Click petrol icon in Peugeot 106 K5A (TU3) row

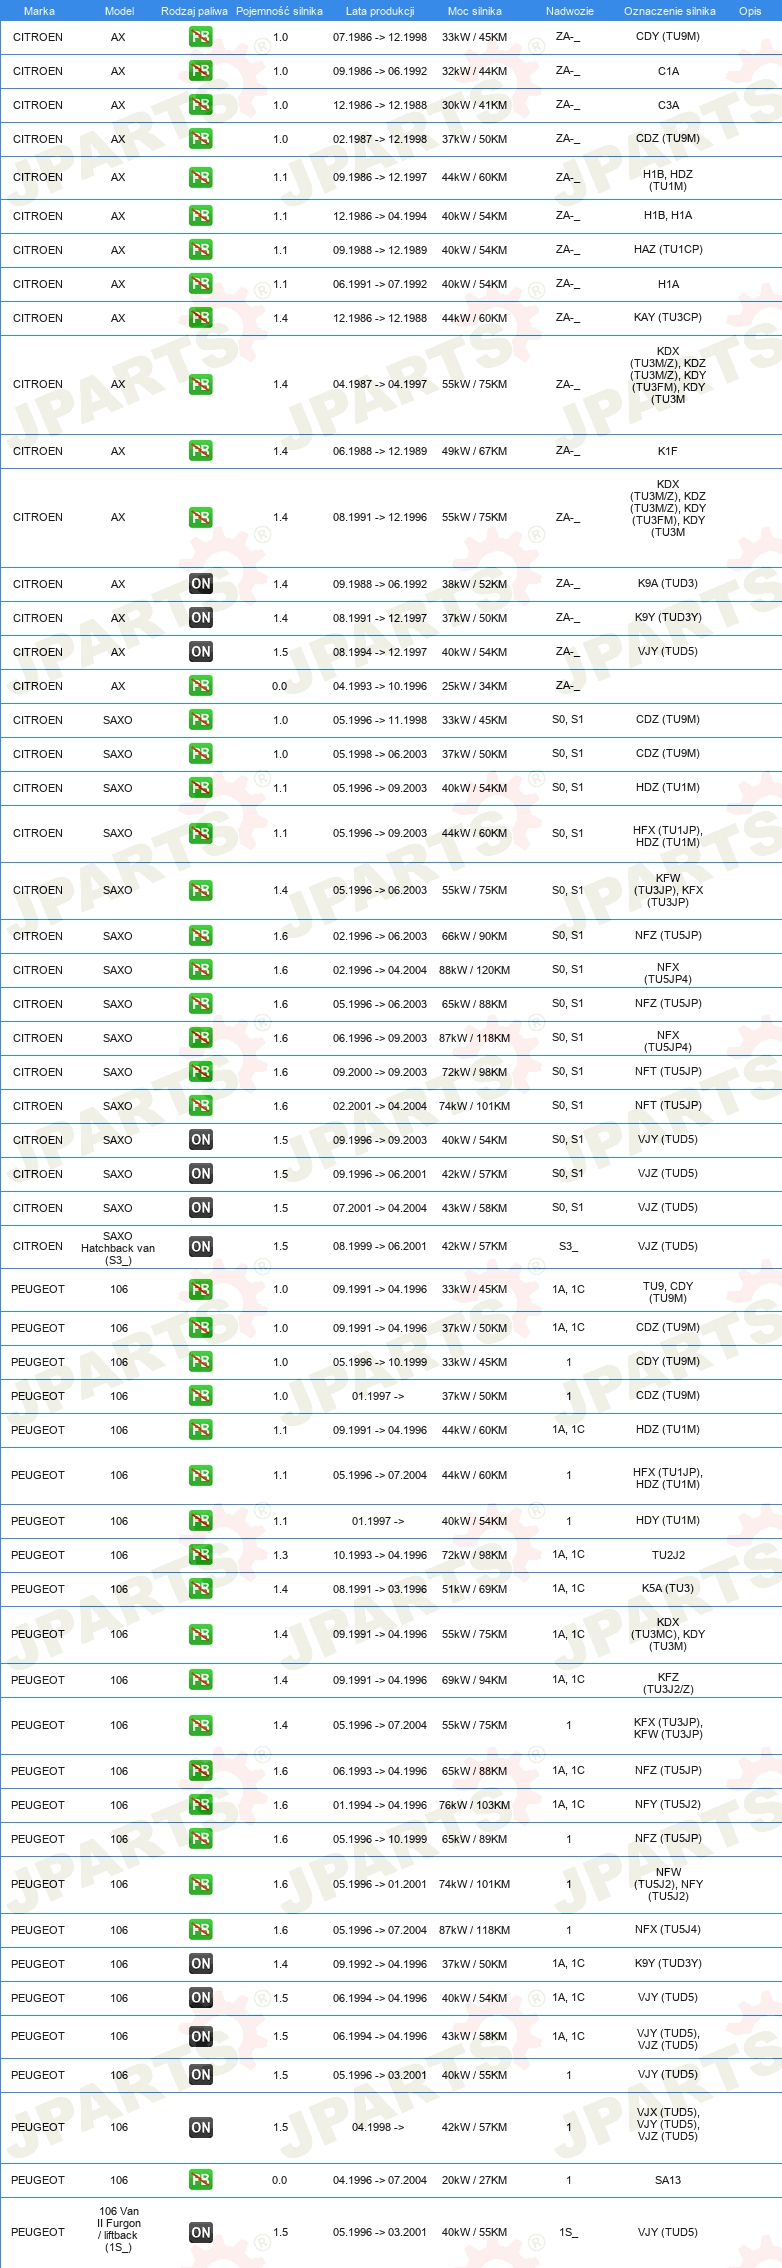coord(201,1589)
